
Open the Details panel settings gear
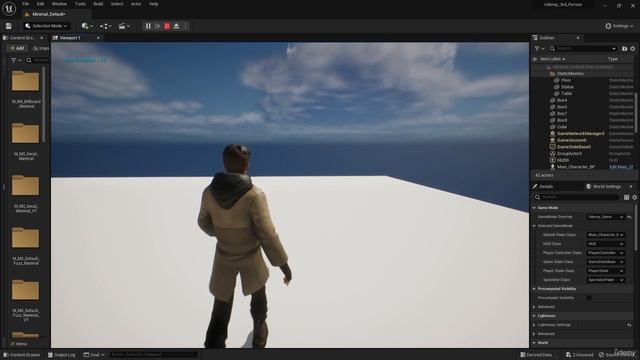[635, 197]
